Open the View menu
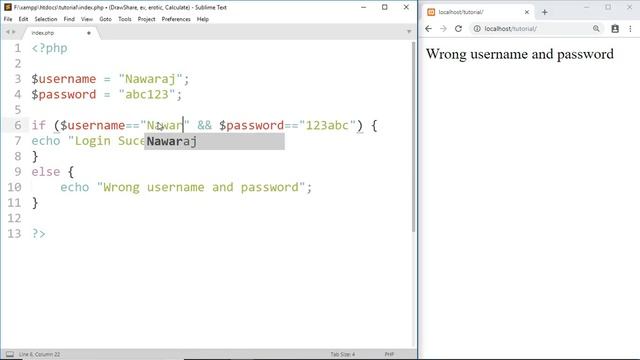The image size is (640, 360). point(87,19)
